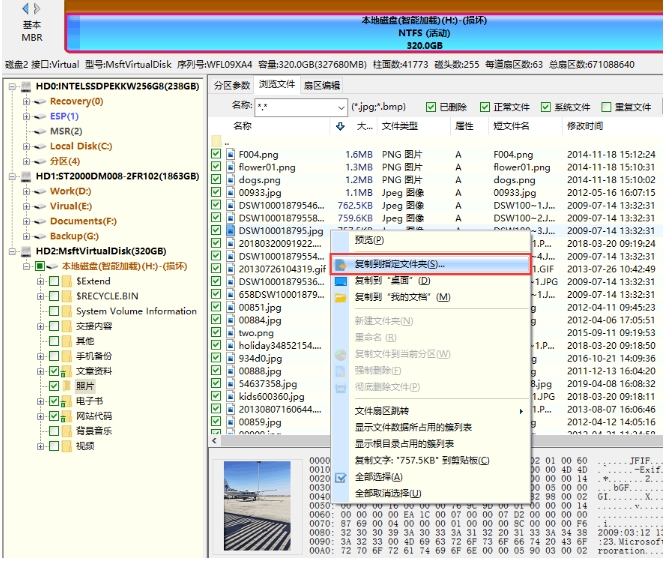Switch to the 分区参数 tab

[x=230, y=85]
